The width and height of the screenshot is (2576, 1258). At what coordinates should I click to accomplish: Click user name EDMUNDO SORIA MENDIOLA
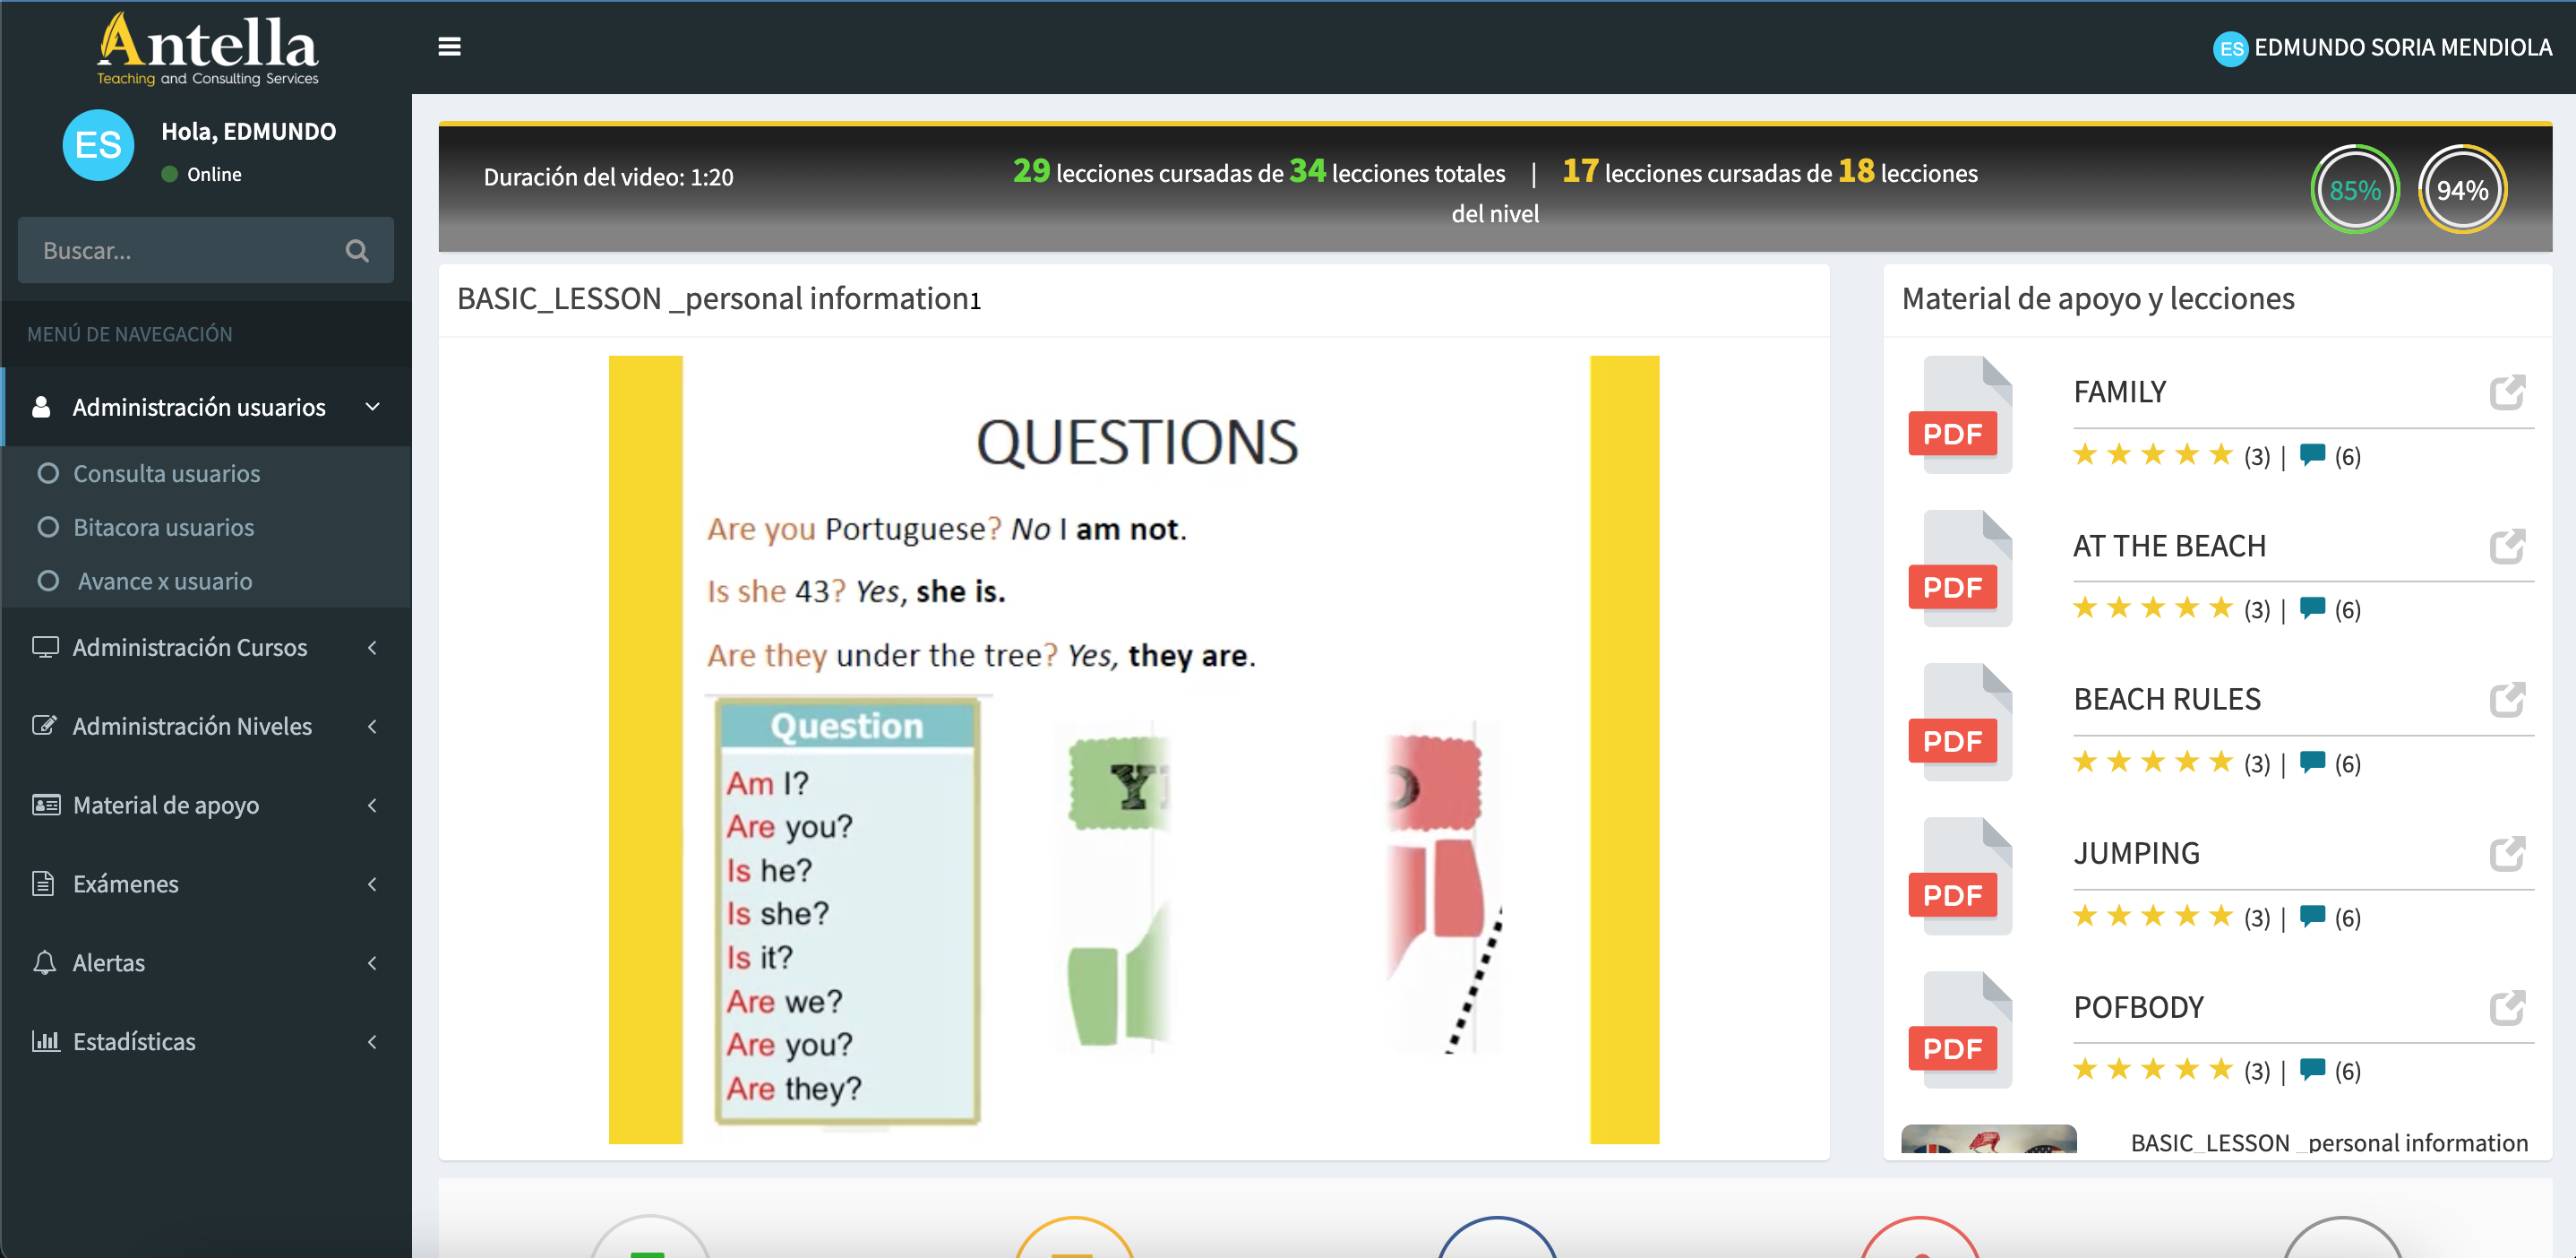2402,47
